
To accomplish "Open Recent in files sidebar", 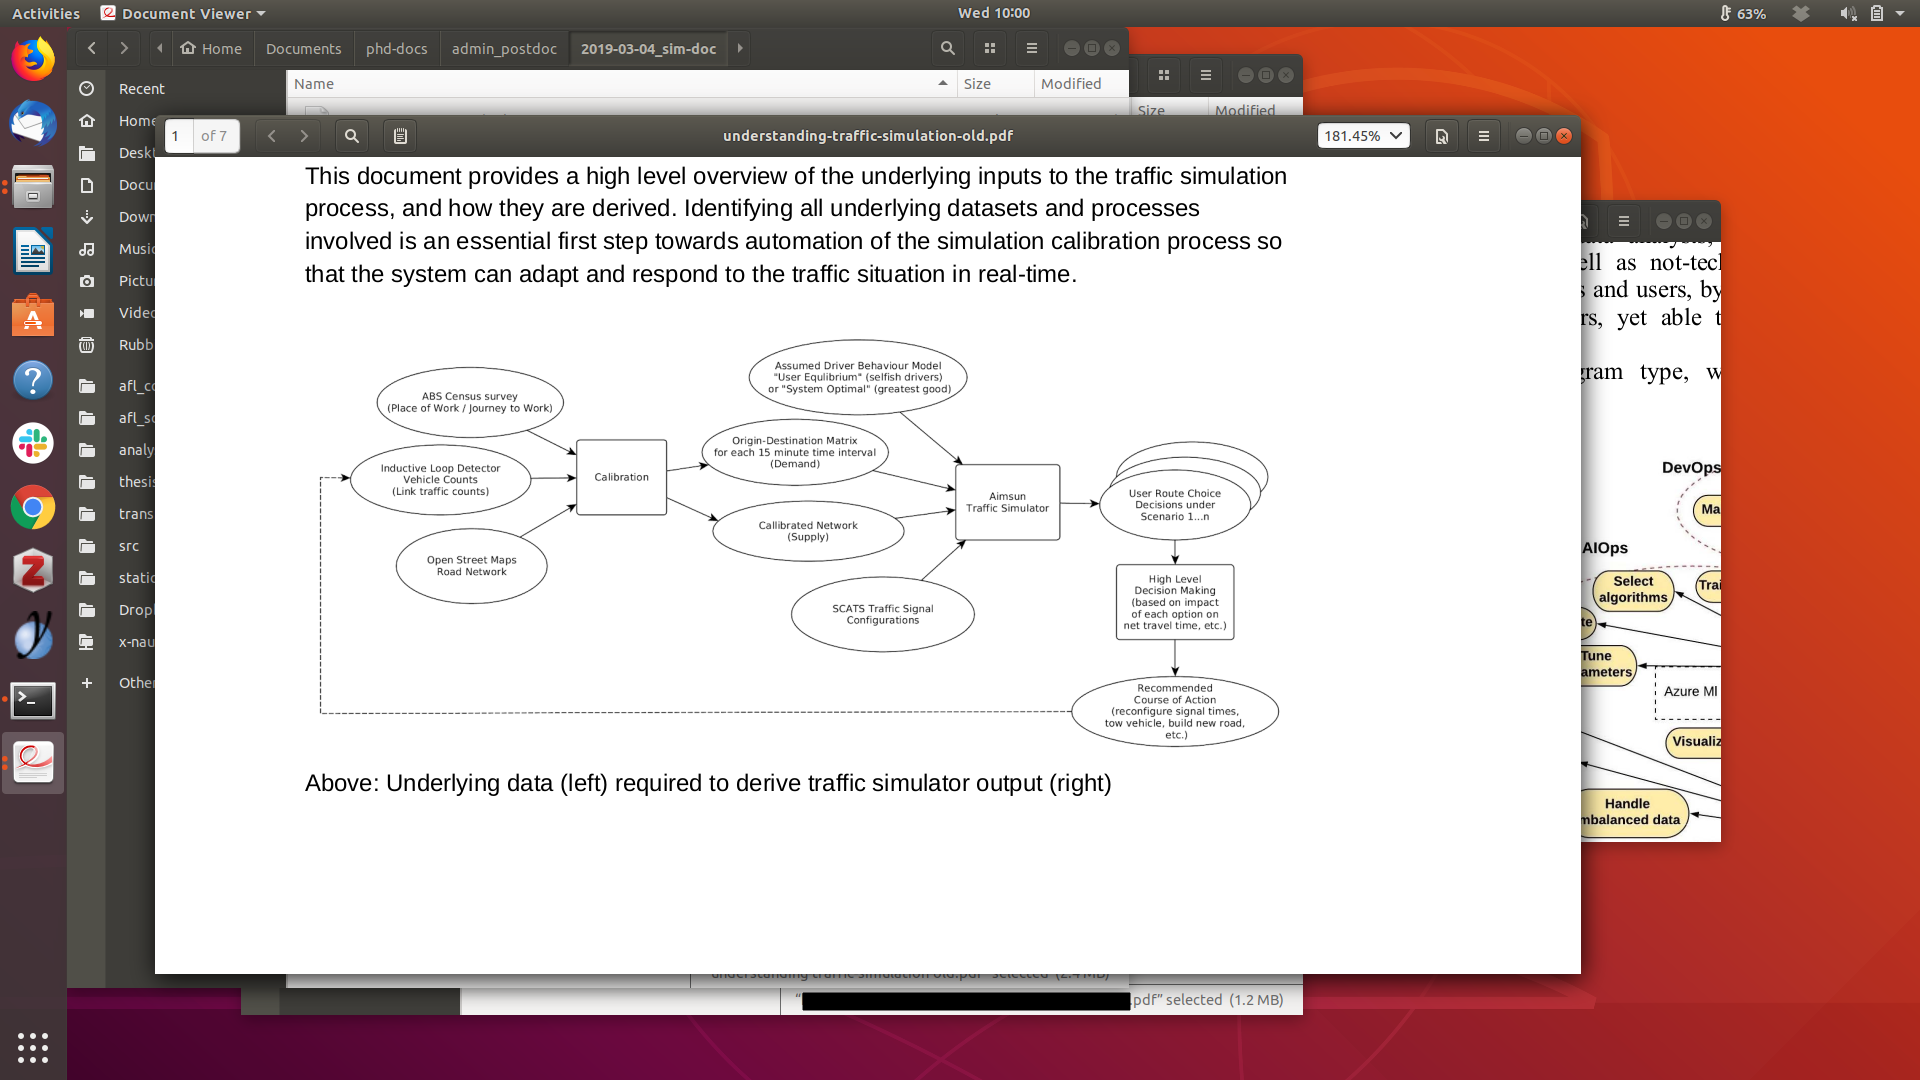I will pyautogui.click(x=141, y=89).
